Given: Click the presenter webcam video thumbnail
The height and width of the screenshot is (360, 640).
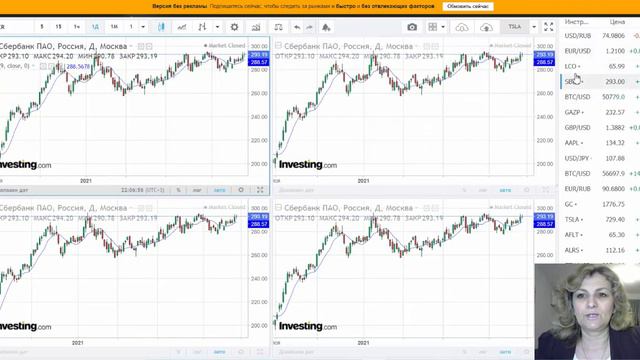Looking at the screenshot, I should pos(587,311).
